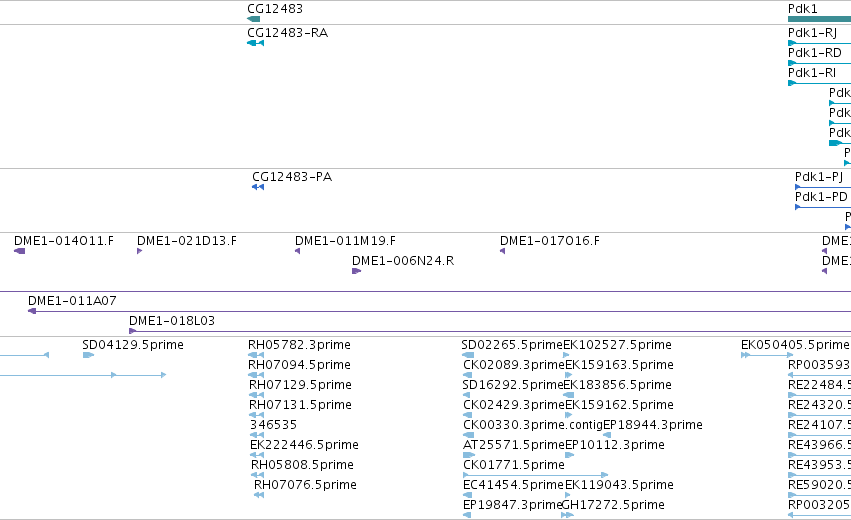Open EST GH17272.5prime
Screen dimensions: 851x520
613,505
